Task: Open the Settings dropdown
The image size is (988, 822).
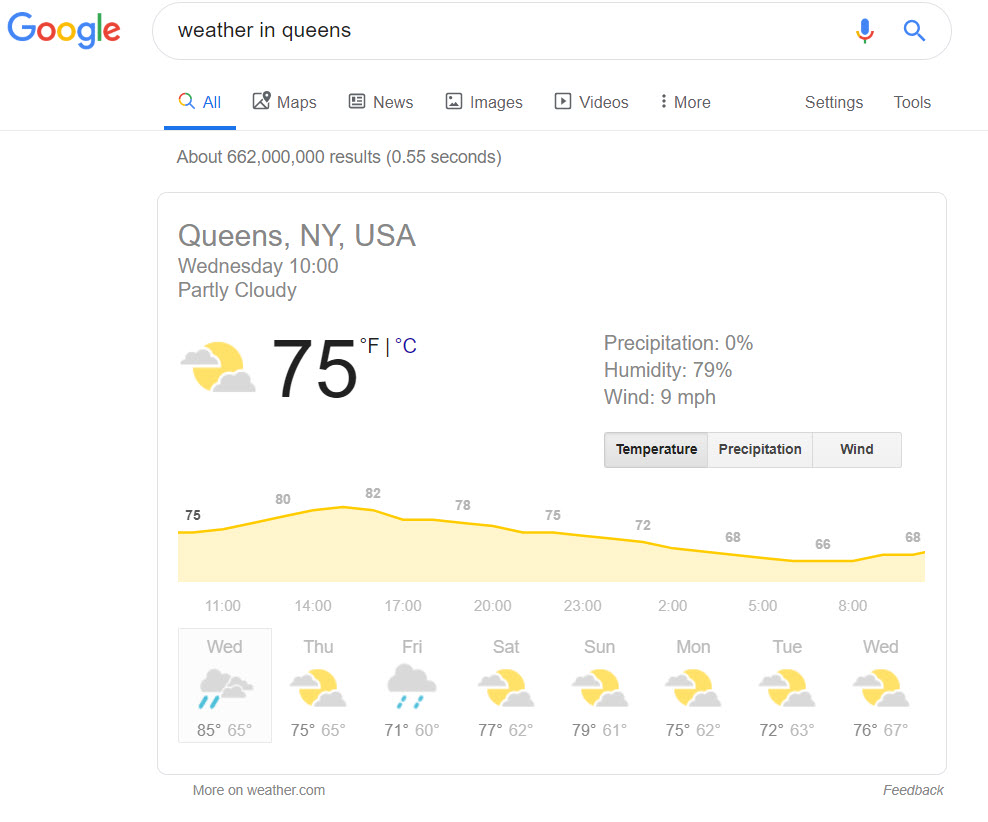Action: coord(833,102)
